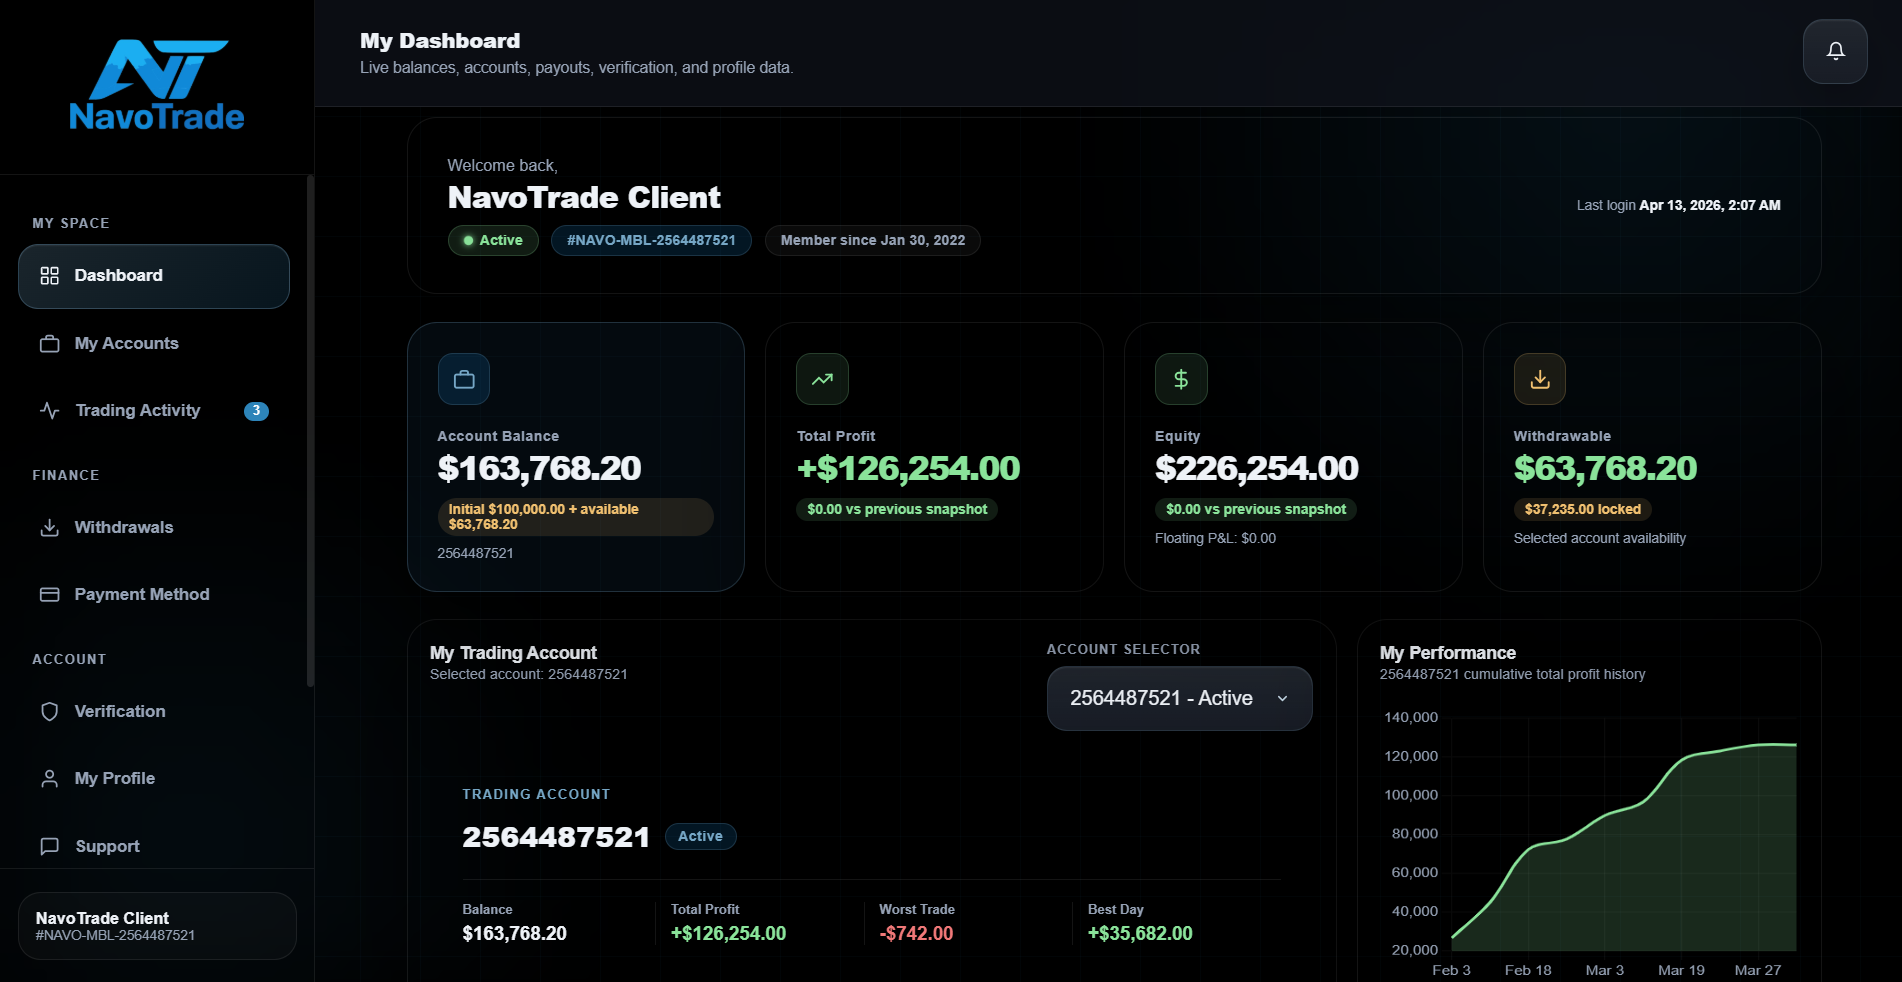This screenshot has height=982, width=1902.
Task: Click the Selected account availability text
Action: (1599, 539)
